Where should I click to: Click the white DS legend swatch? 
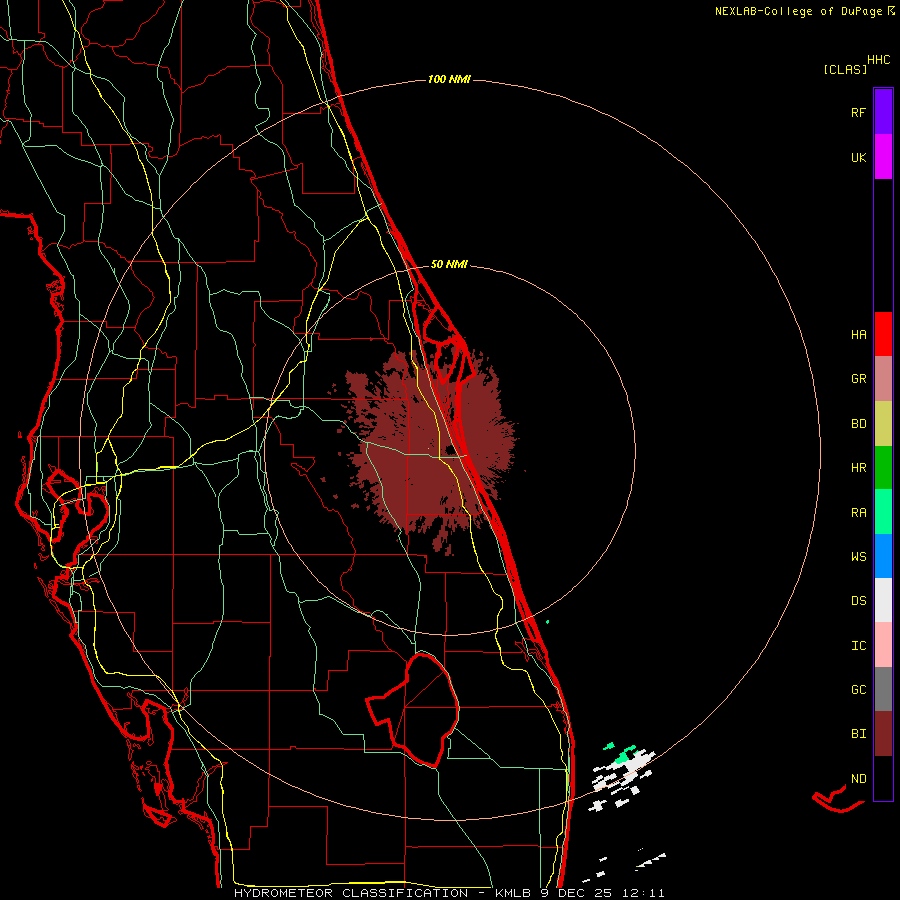[x=883, y=600]
